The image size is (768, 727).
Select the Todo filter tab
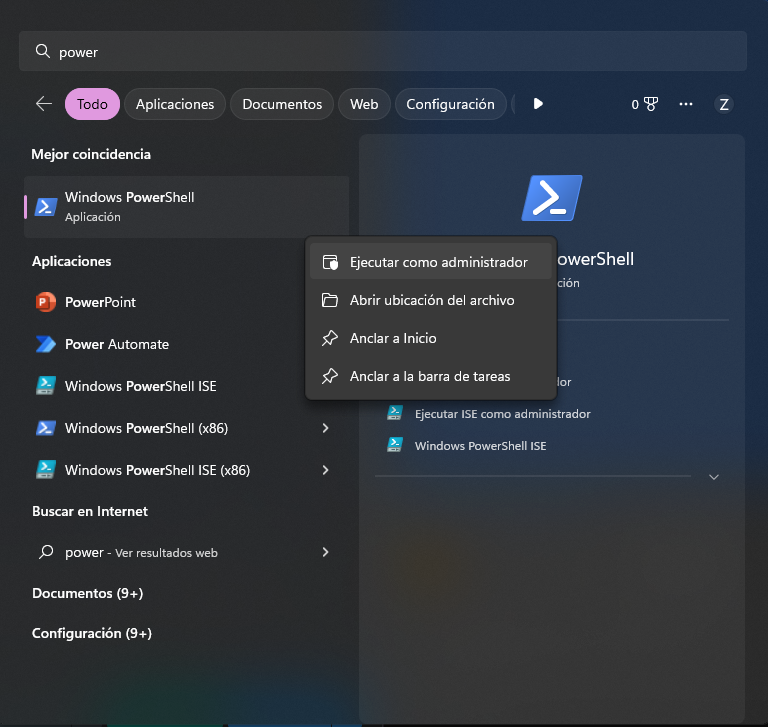click(x=92, y=104)
